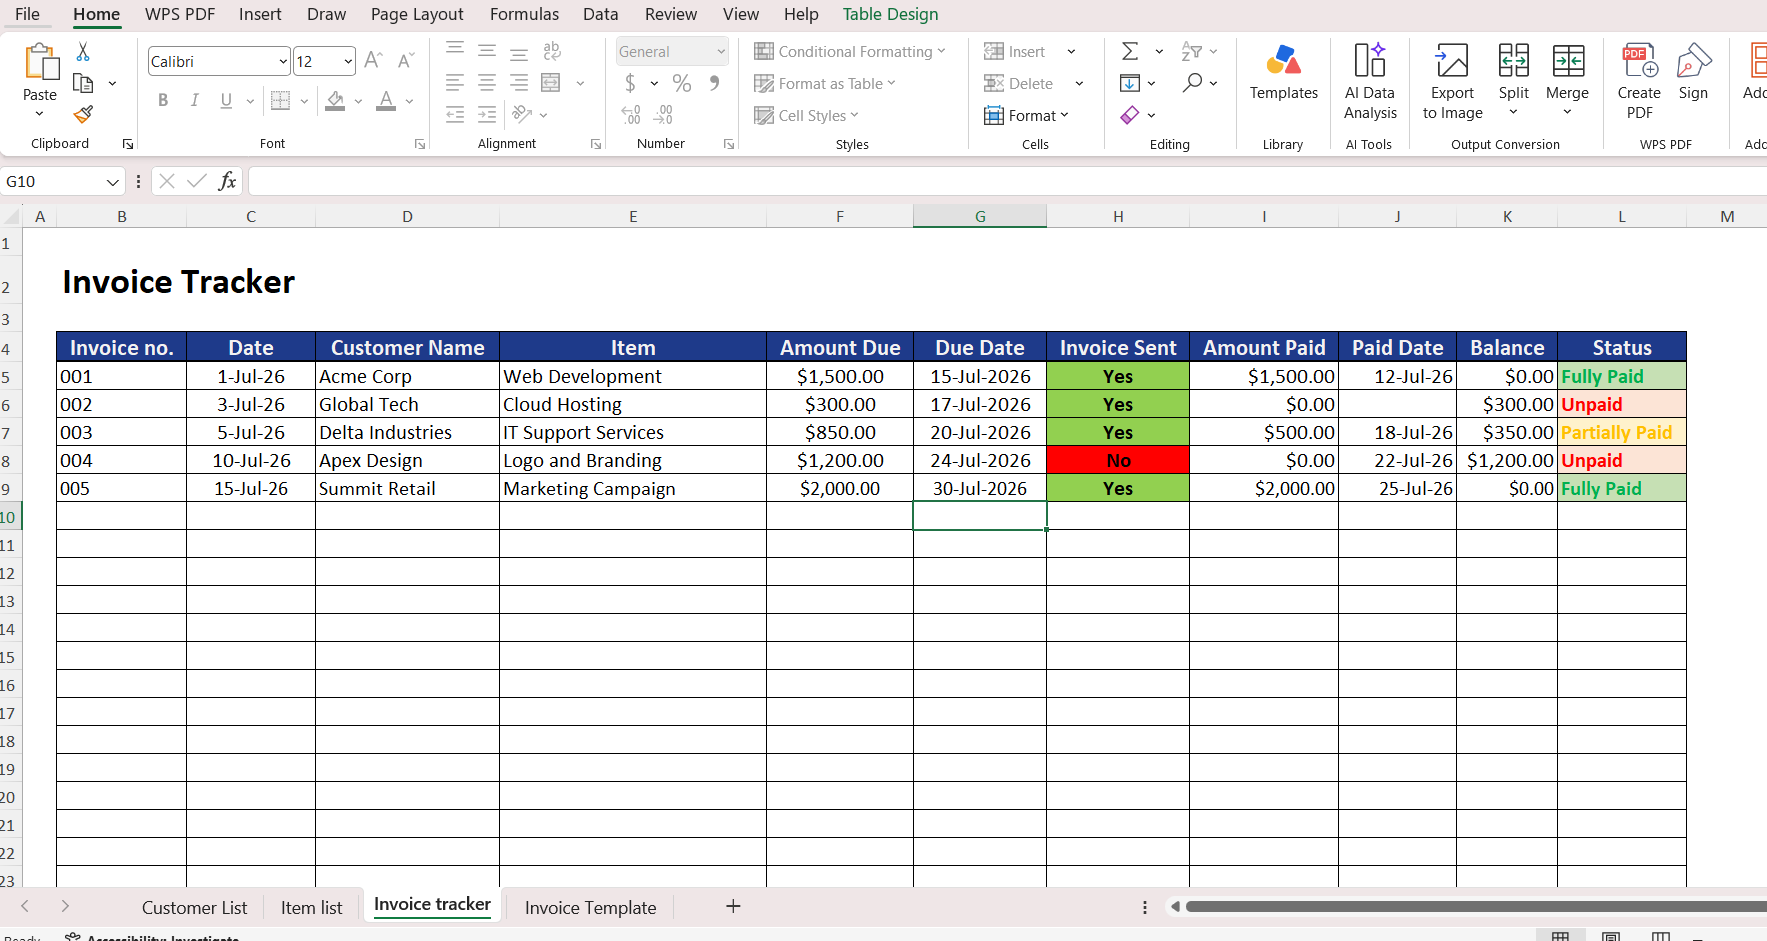Screen dimensions: 1767x941
Task: Open the Cells Format dropdown
Action: point(1026,115)
